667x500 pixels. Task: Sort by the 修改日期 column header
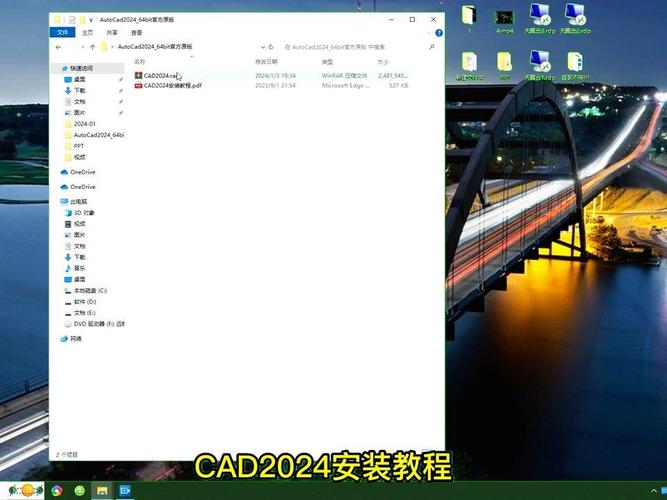pos(266,62)
